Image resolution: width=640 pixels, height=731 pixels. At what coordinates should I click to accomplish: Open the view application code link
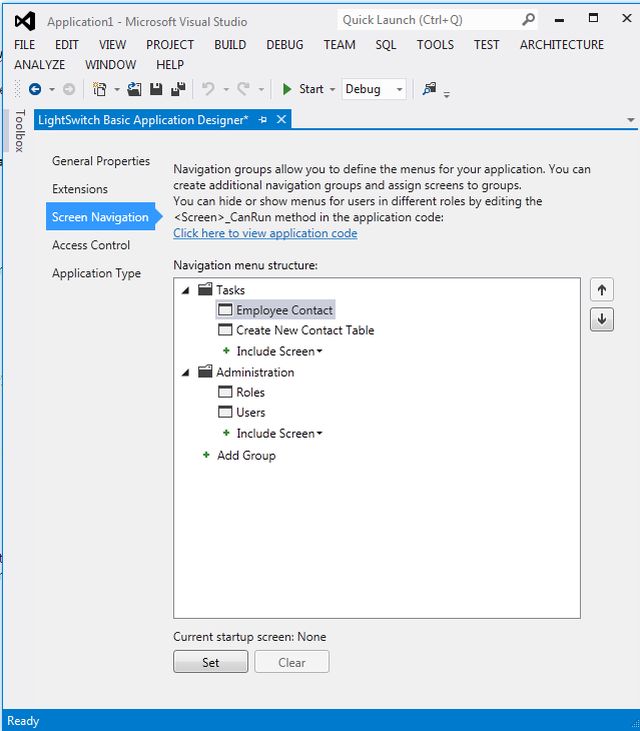point(265,233)
